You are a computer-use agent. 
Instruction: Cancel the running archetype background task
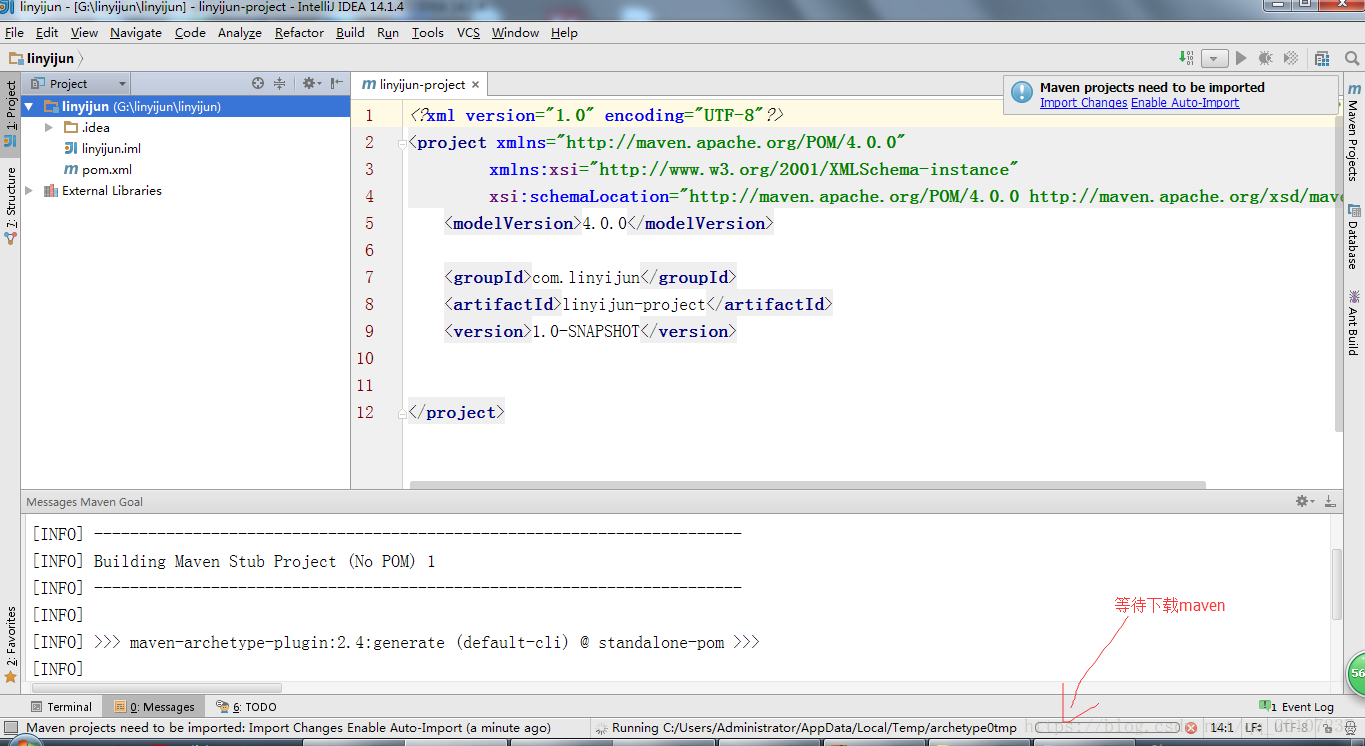(1191, 728)
